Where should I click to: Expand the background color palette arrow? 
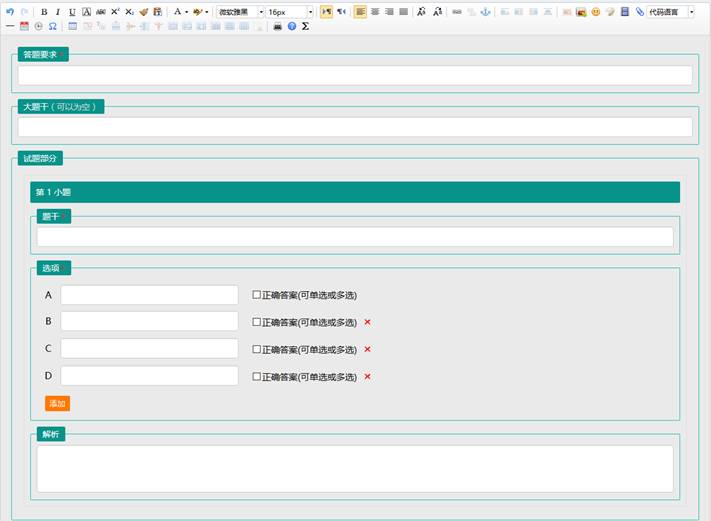207,12
